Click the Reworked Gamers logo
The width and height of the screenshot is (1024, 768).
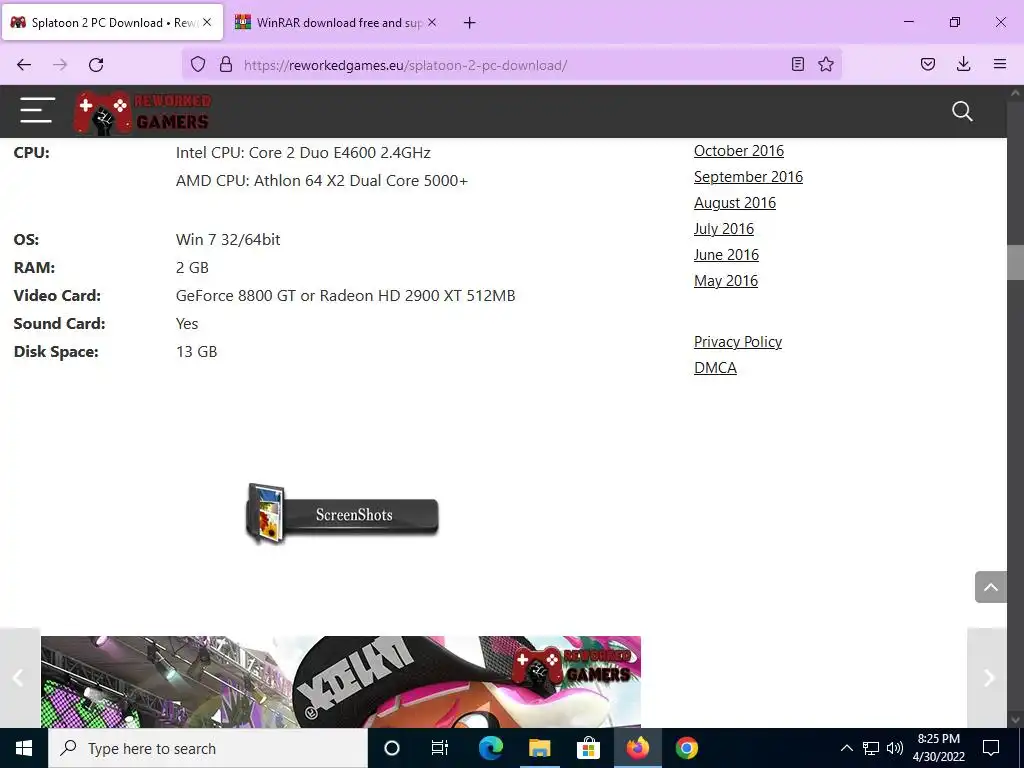click(142, 113)
